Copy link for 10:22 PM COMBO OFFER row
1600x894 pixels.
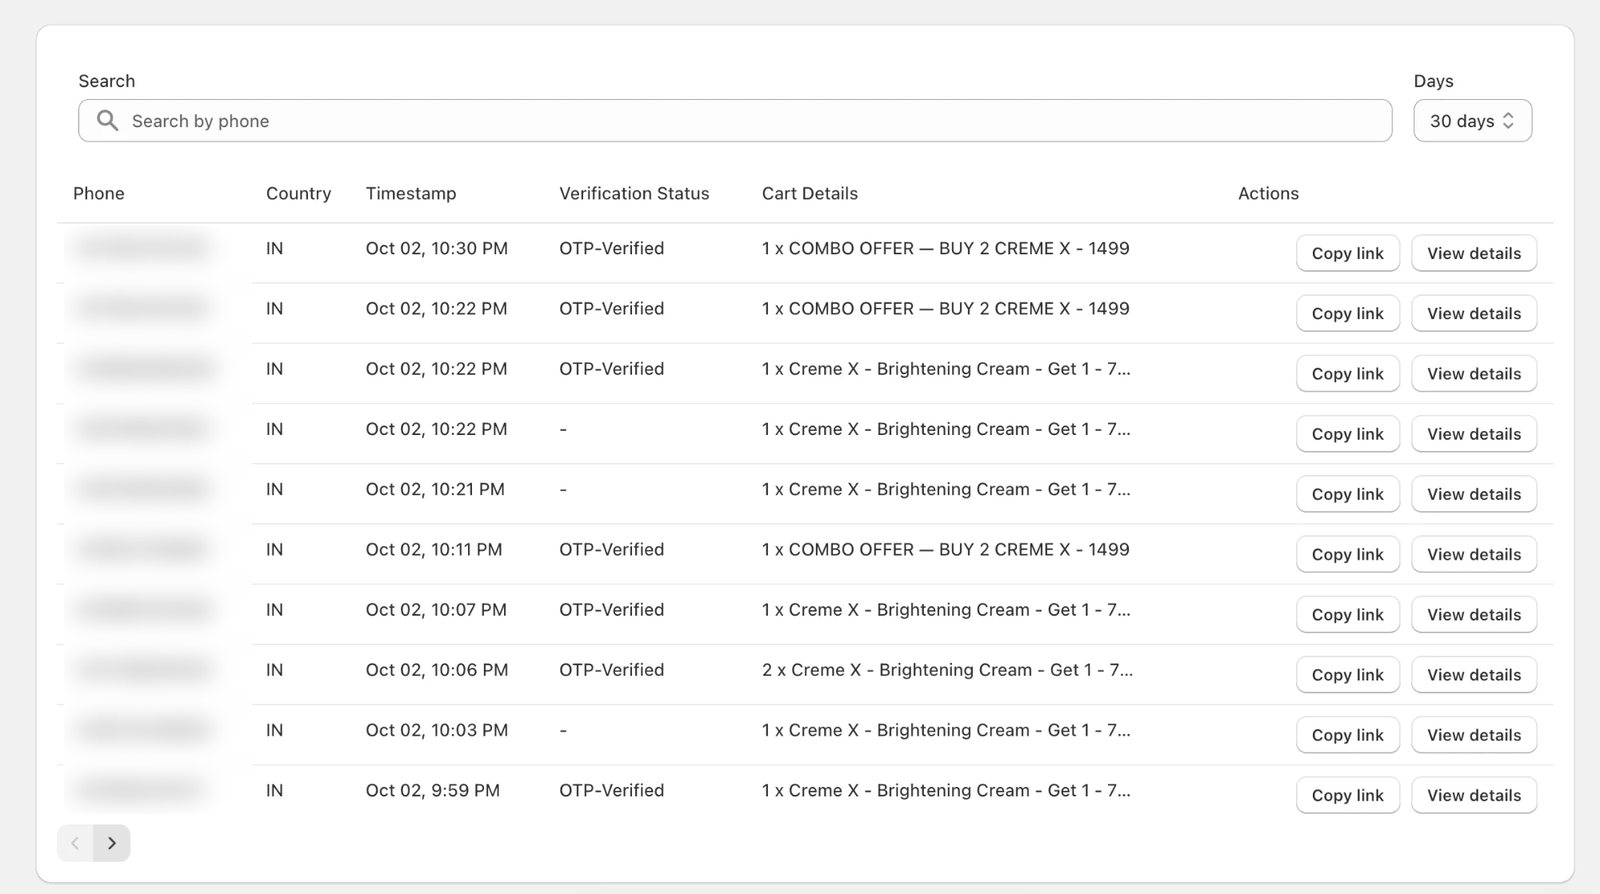[1347, 313]
